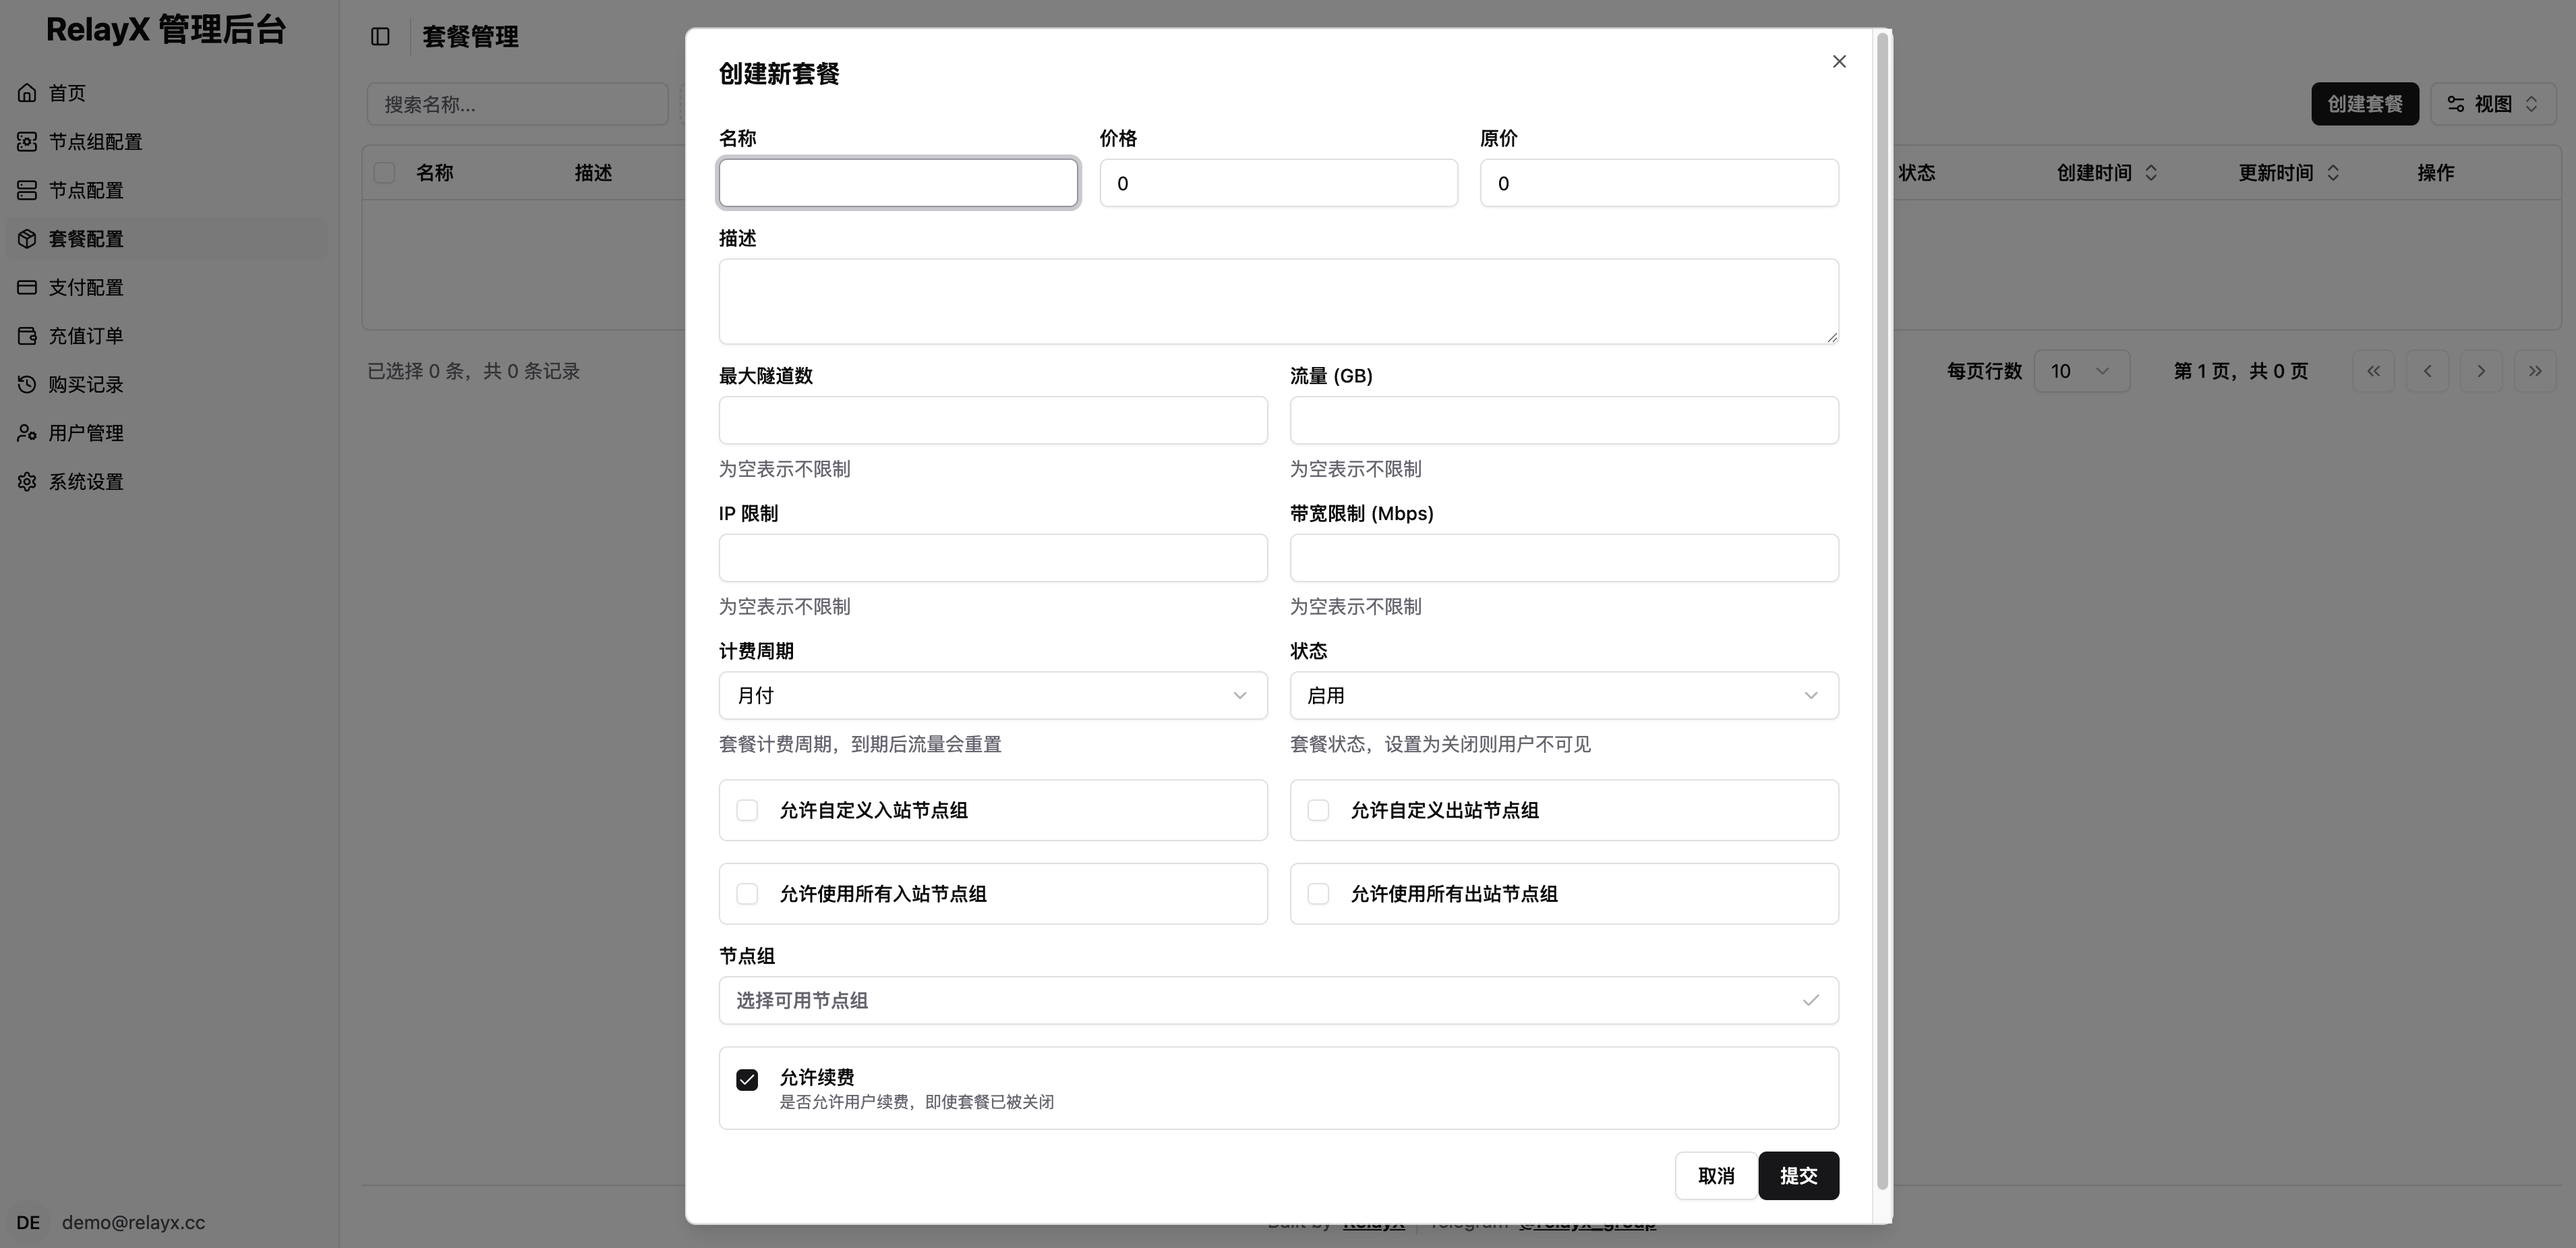Click the wallet icon for 充值订单
2576x1248 pixels.
click(x=27, y=336)
